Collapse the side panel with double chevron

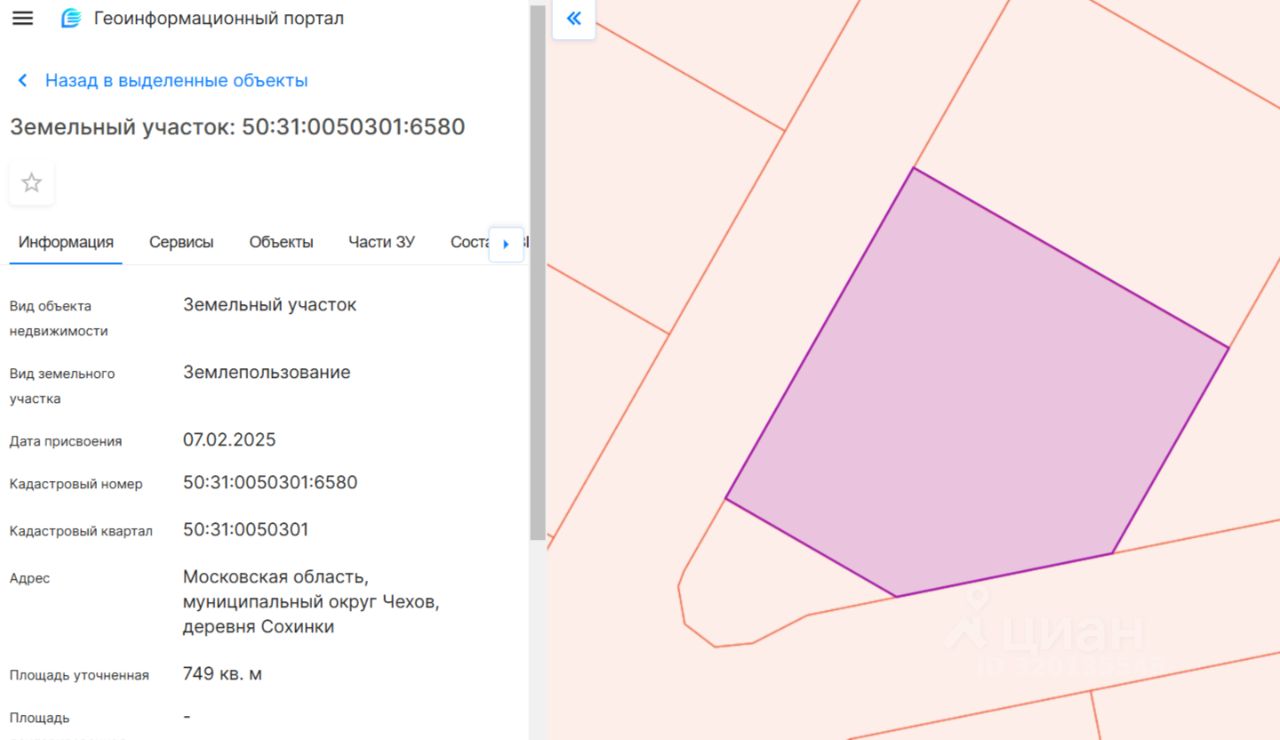[573, 19]
